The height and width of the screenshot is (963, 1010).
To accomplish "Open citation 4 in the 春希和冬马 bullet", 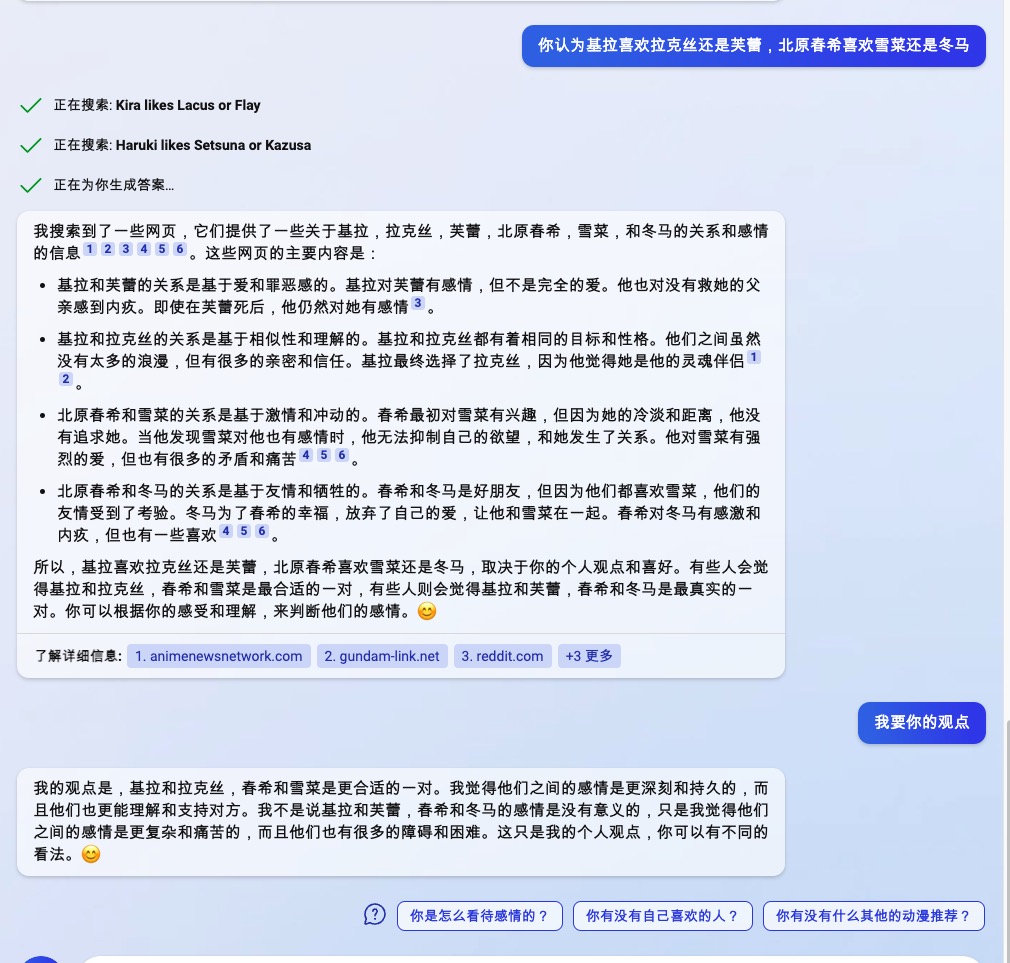I will [x=226, y=531].
